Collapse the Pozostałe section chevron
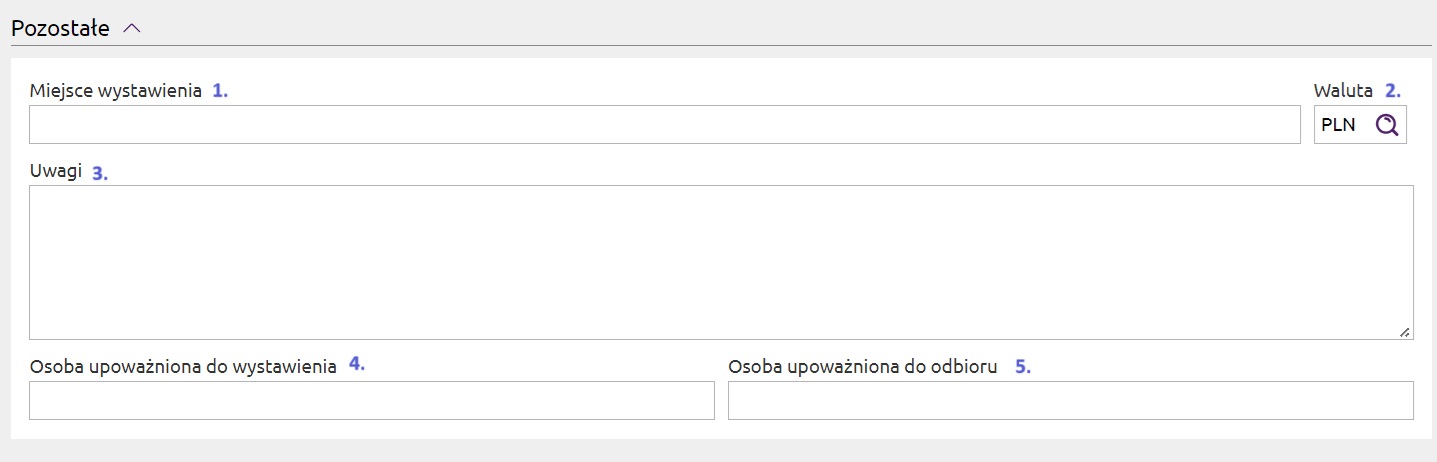Image resolution: width=1437 pixels, height=462 pixels. [x=131, y=29]
